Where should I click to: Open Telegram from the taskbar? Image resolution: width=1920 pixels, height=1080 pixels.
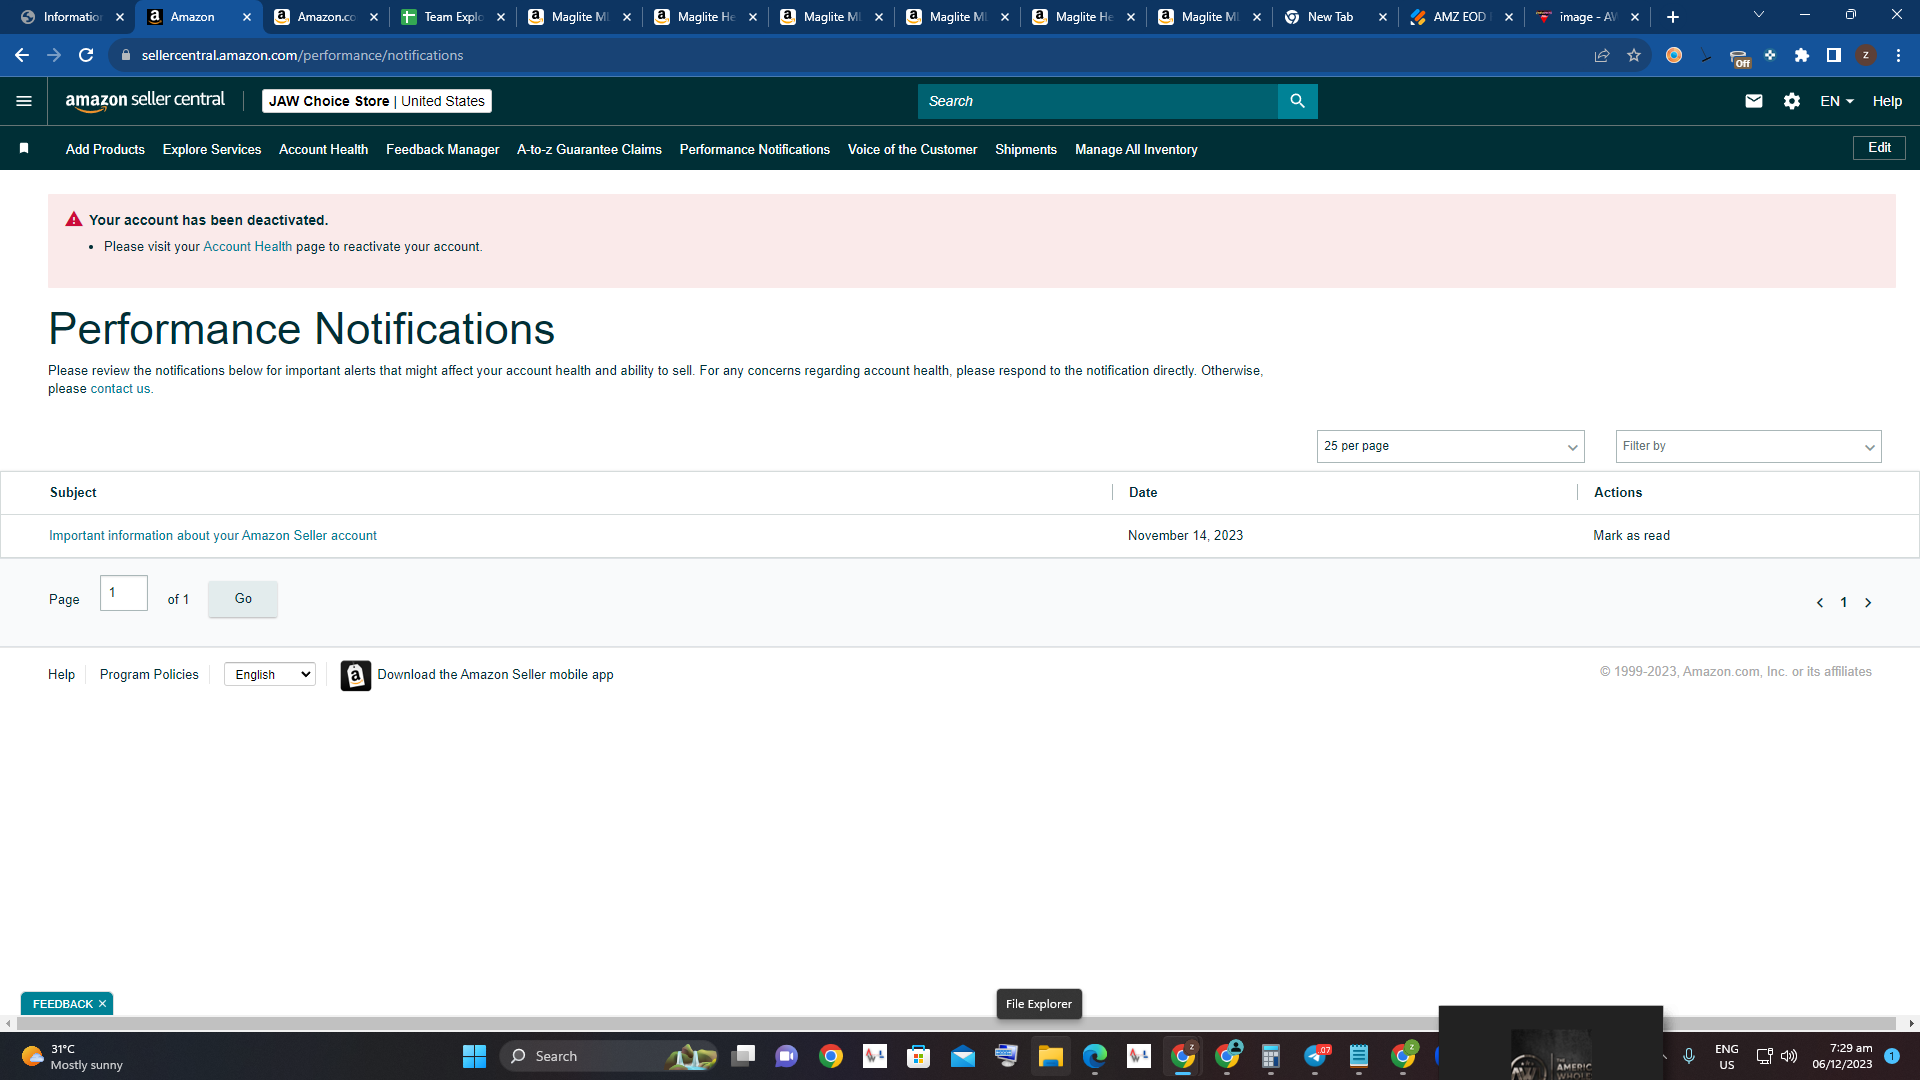point(1315,1056)
